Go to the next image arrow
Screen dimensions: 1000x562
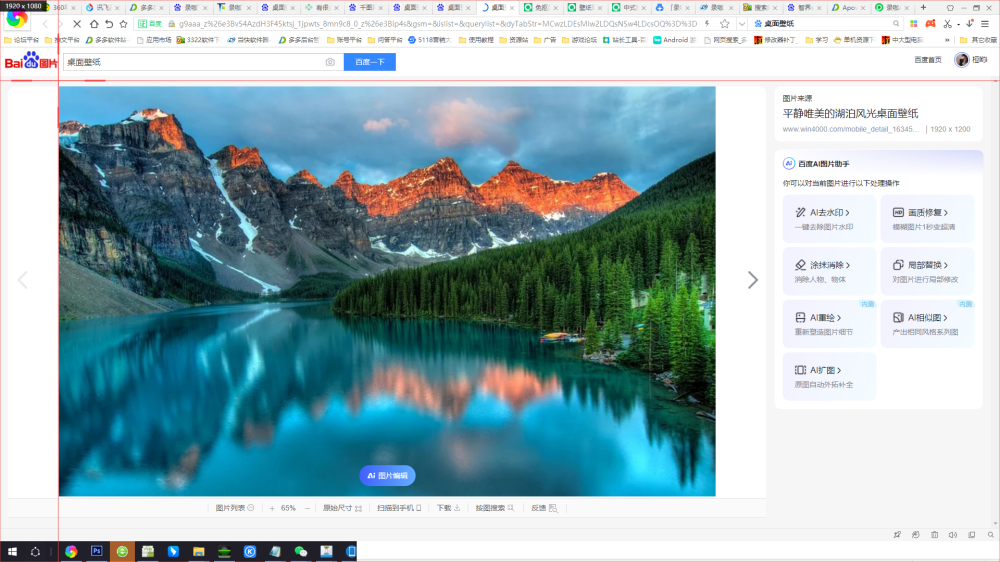click(x=753, y=279)
